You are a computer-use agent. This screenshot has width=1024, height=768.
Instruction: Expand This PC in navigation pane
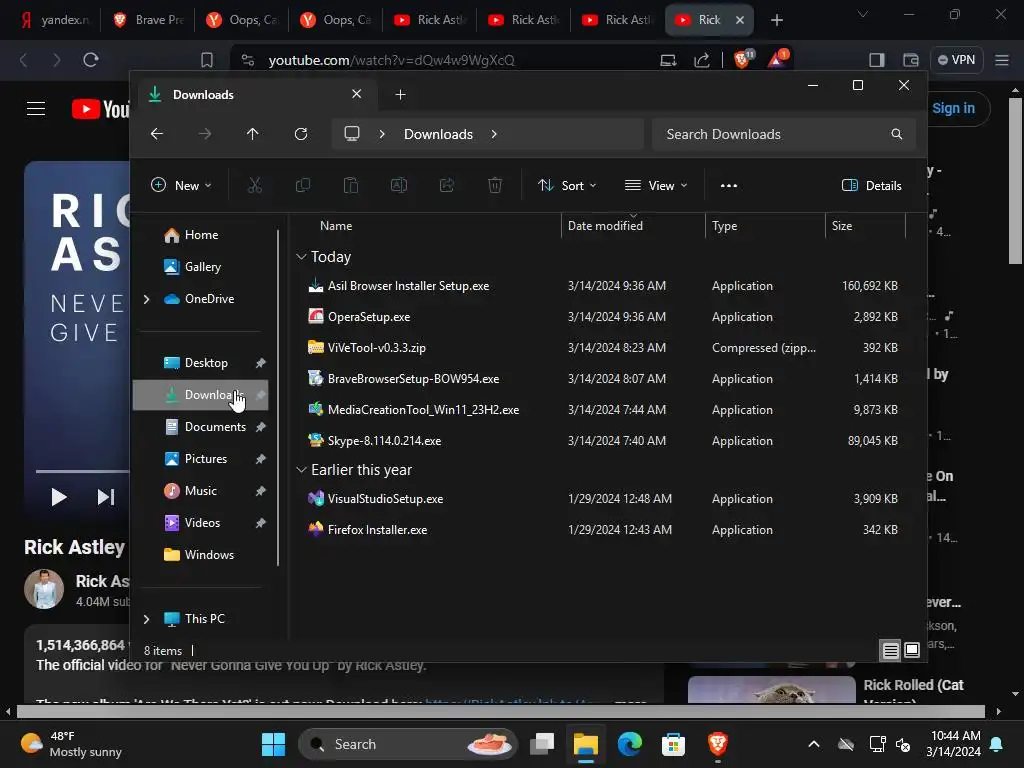tap(146, 618)
